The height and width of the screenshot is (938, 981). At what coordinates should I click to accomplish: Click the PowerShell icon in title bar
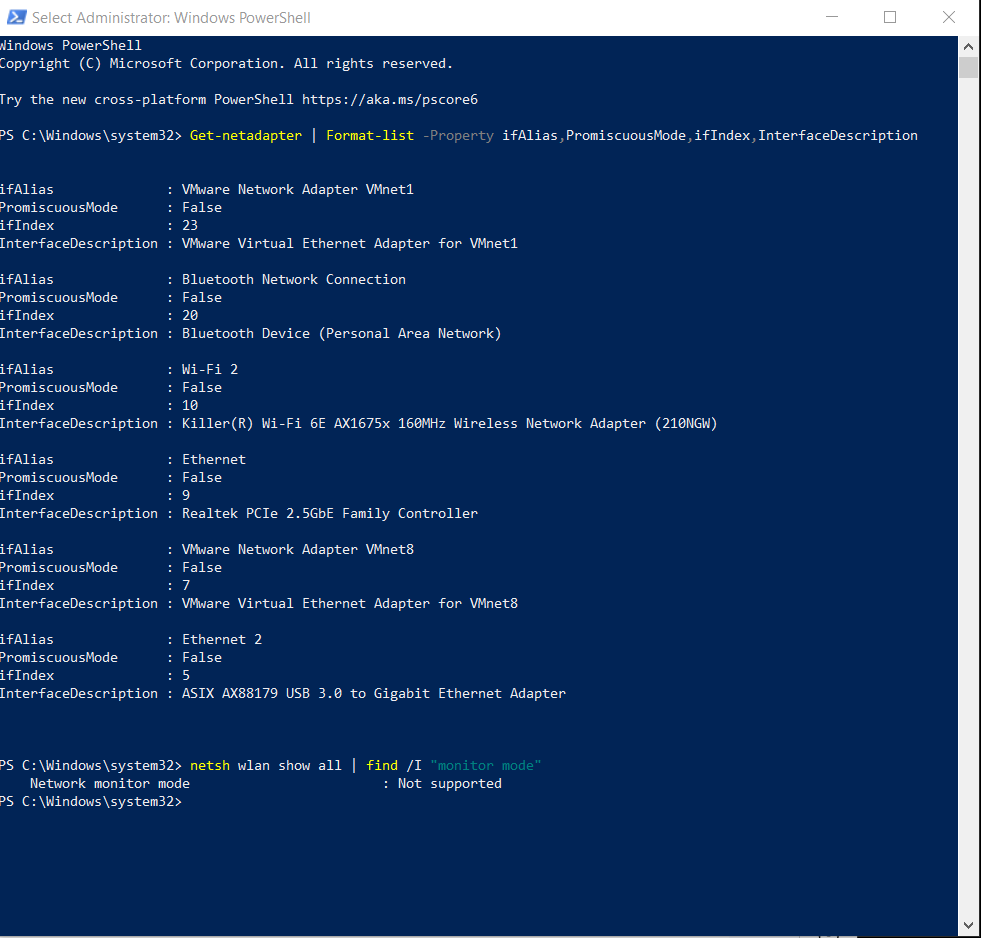16,17
